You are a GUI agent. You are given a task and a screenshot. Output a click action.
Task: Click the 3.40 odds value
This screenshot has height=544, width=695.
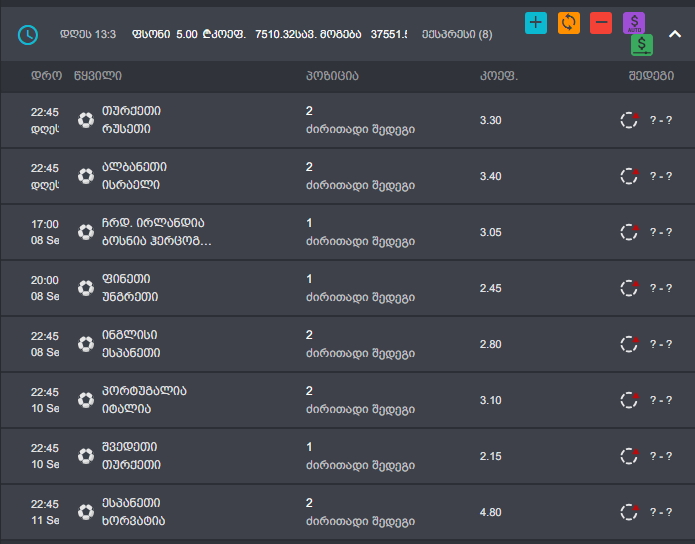click(x=490, y=176)
